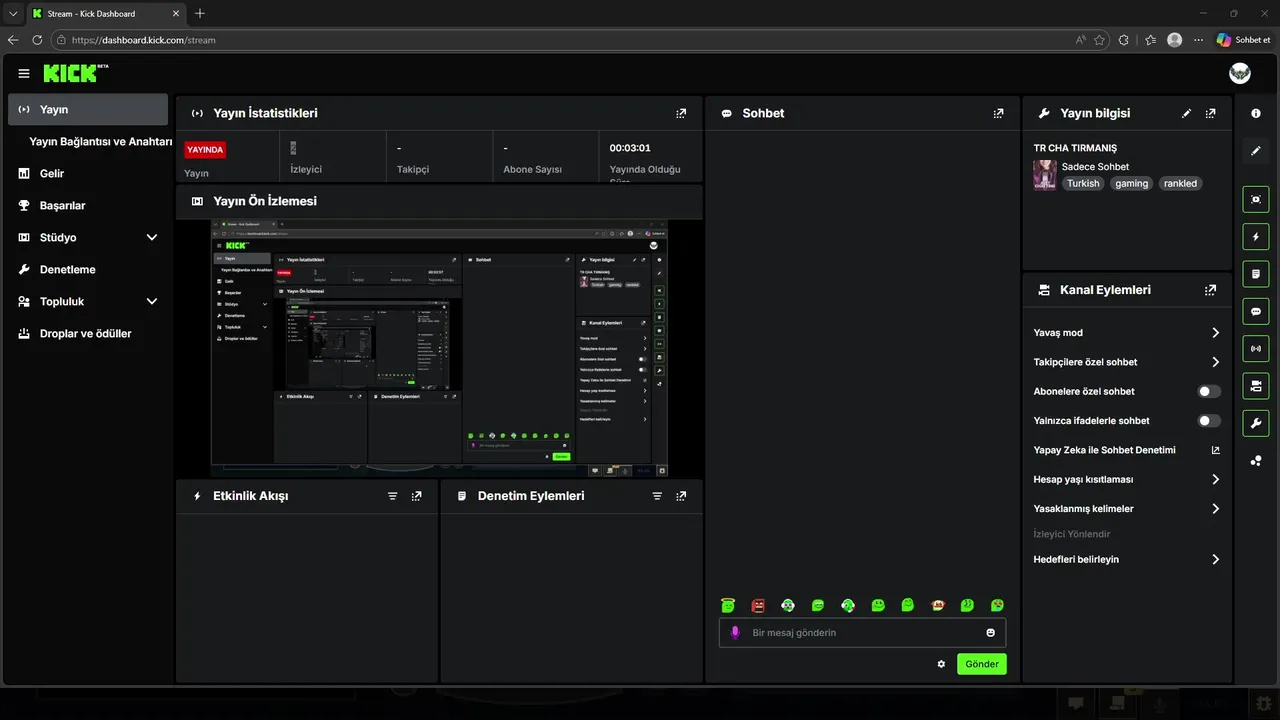The image size is (1280, 720).
Task: Open Hesap yaşı kısıtlaması settings
Action: (1127, 480)
